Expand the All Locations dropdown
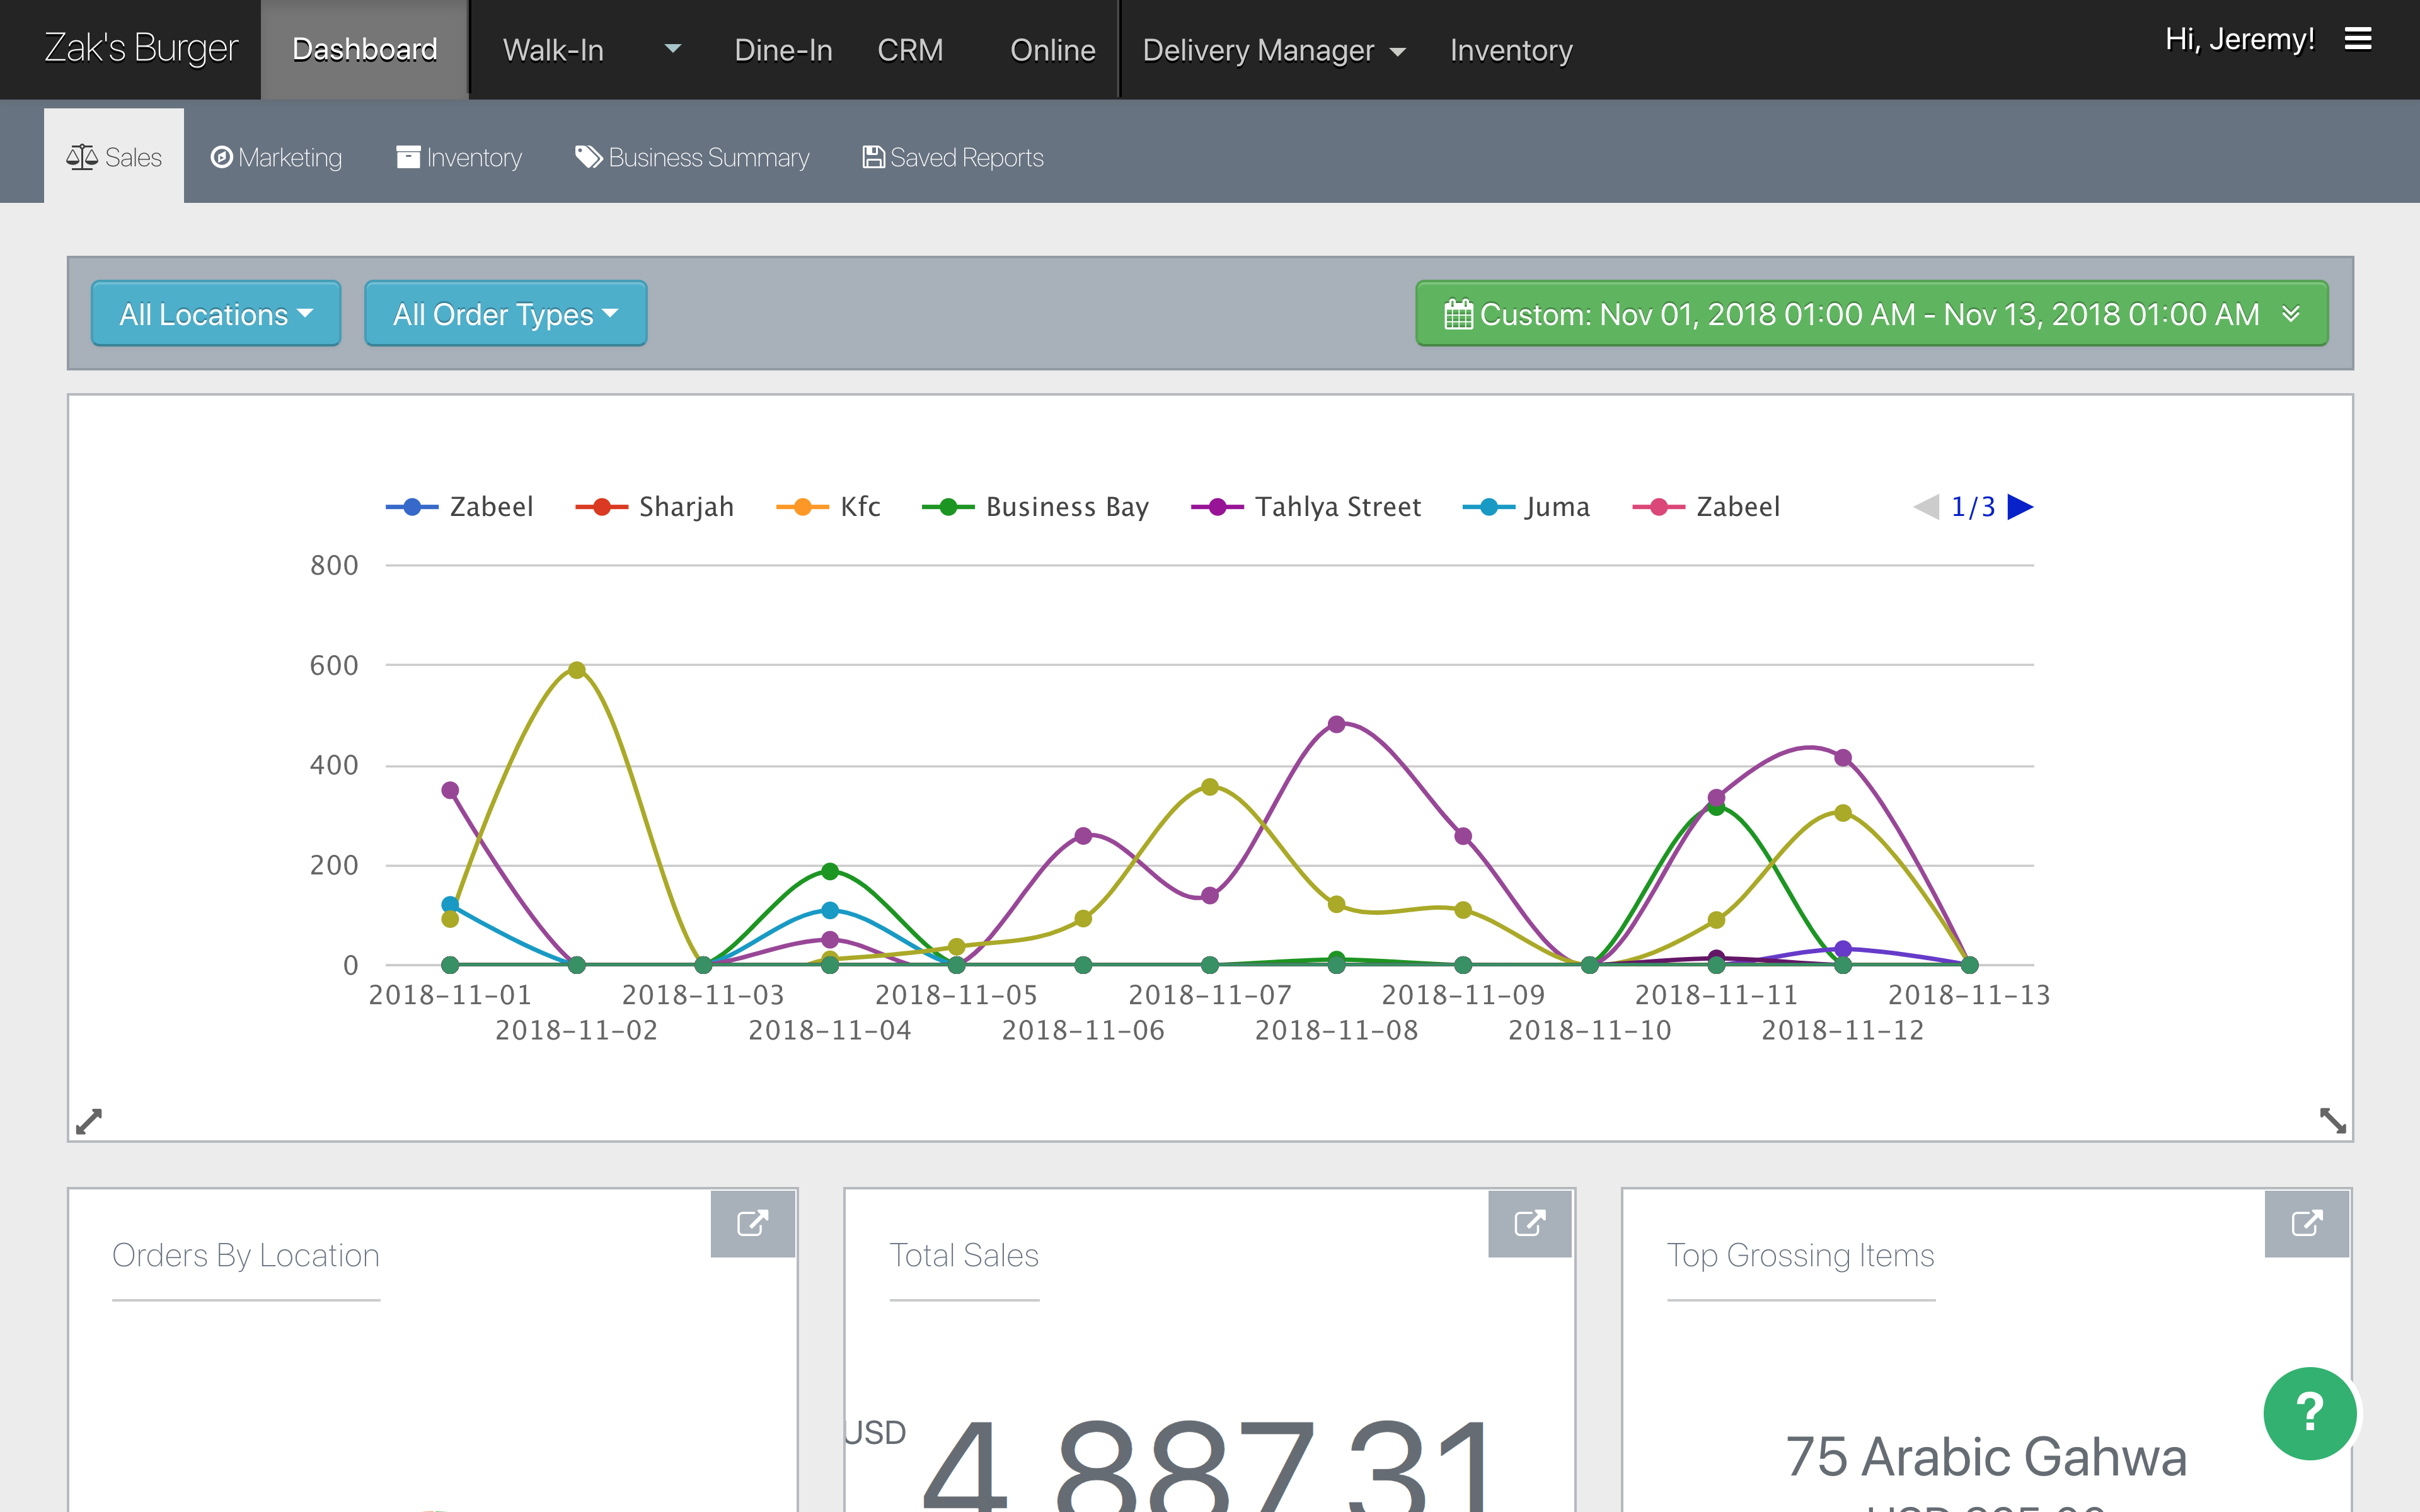The image size is (2420, 1512). point(216,314)
